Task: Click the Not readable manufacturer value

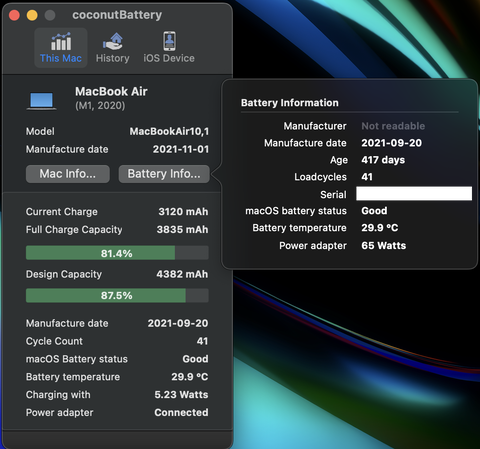Action: point(393,126)
